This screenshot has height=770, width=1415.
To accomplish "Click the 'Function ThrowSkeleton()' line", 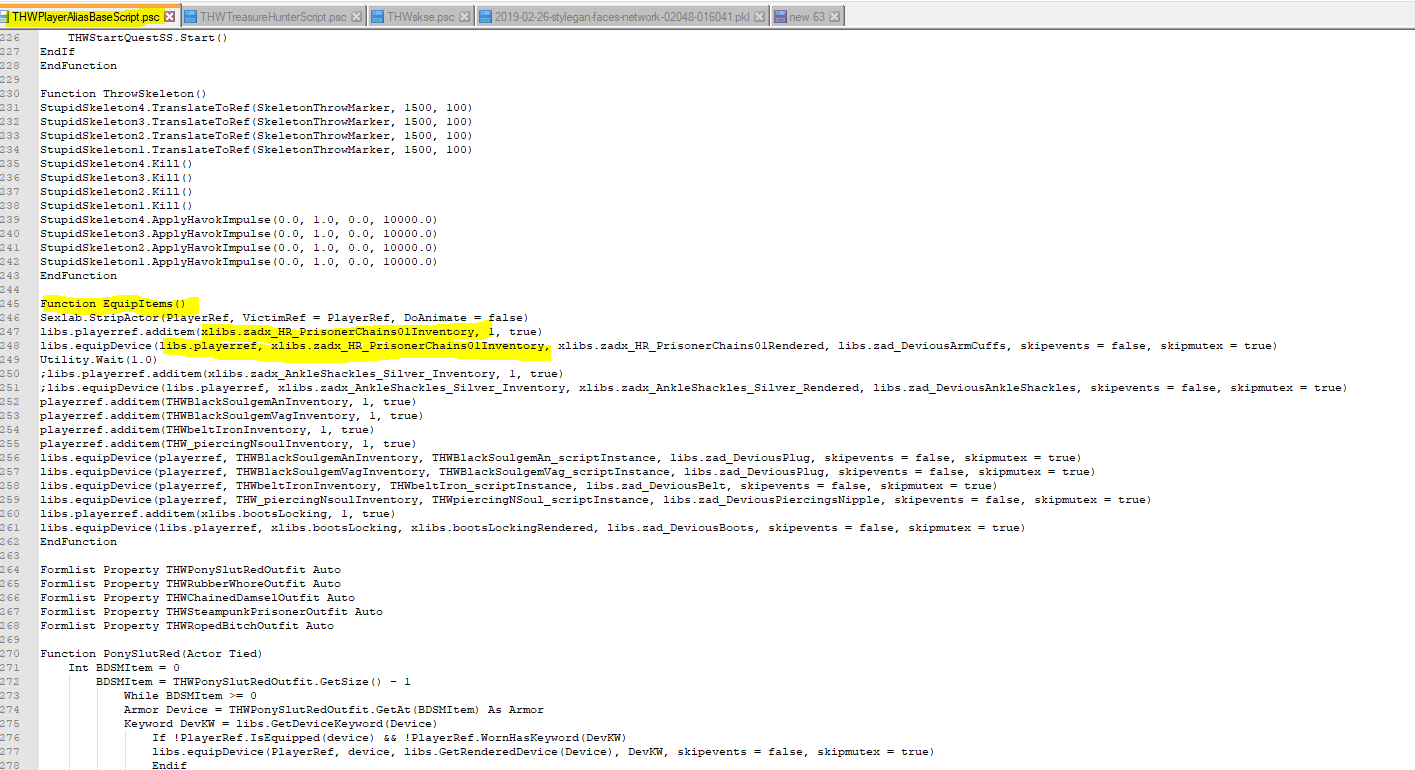I will tap(123, 93).
